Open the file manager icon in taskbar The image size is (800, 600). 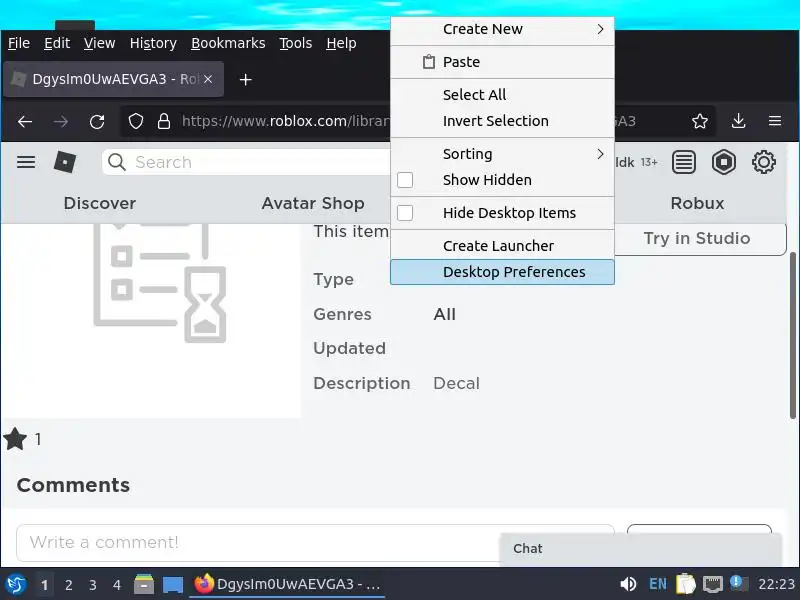coord(144,584)
